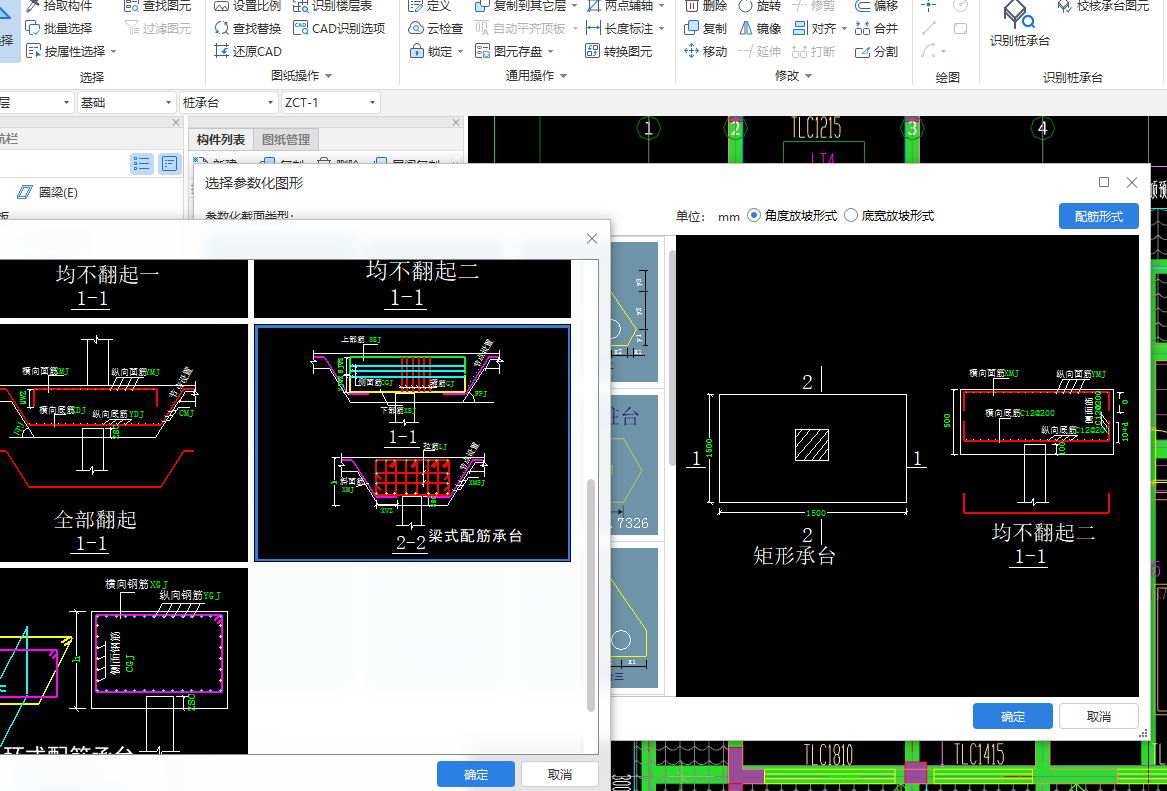Expand the 长度标注 dropdown
1167x791 pixels.
pos(662,29)
